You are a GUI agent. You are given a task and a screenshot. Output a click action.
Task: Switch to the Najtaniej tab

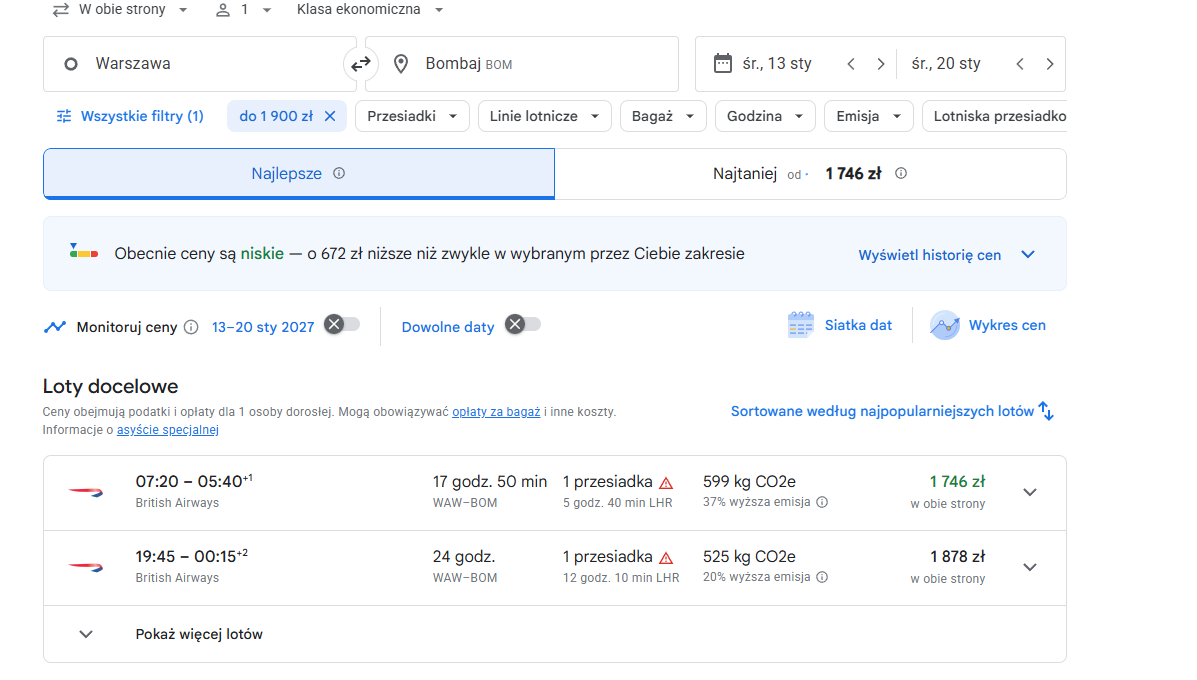pos(810,174)
